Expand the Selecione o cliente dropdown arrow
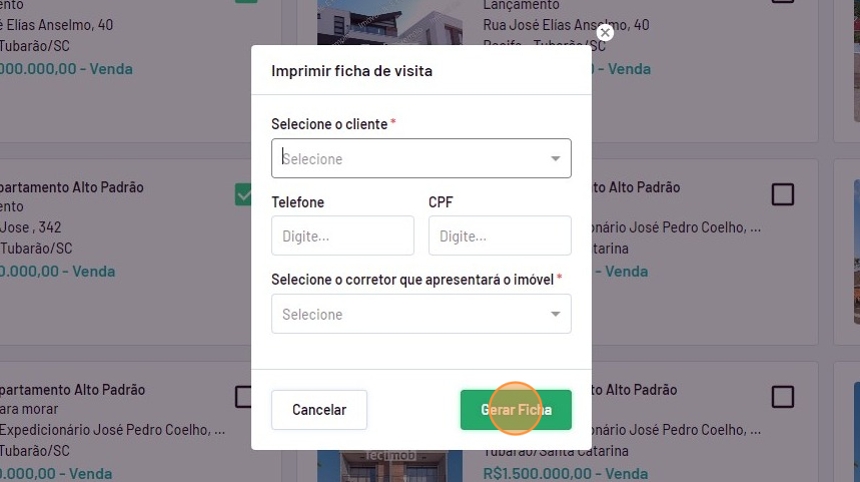The height and width of the screenshot is (482, 860). [x=555, y=159]
